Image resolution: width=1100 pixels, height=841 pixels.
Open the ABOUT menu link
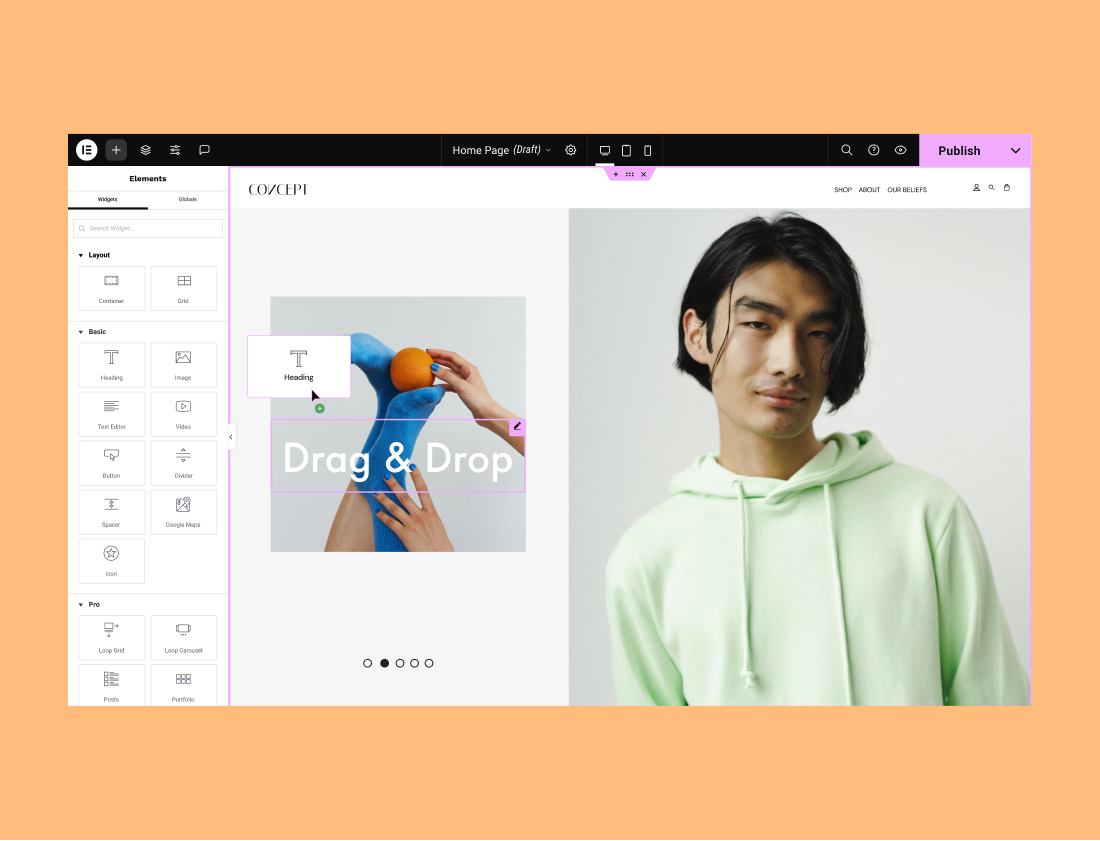click(869, 190)
